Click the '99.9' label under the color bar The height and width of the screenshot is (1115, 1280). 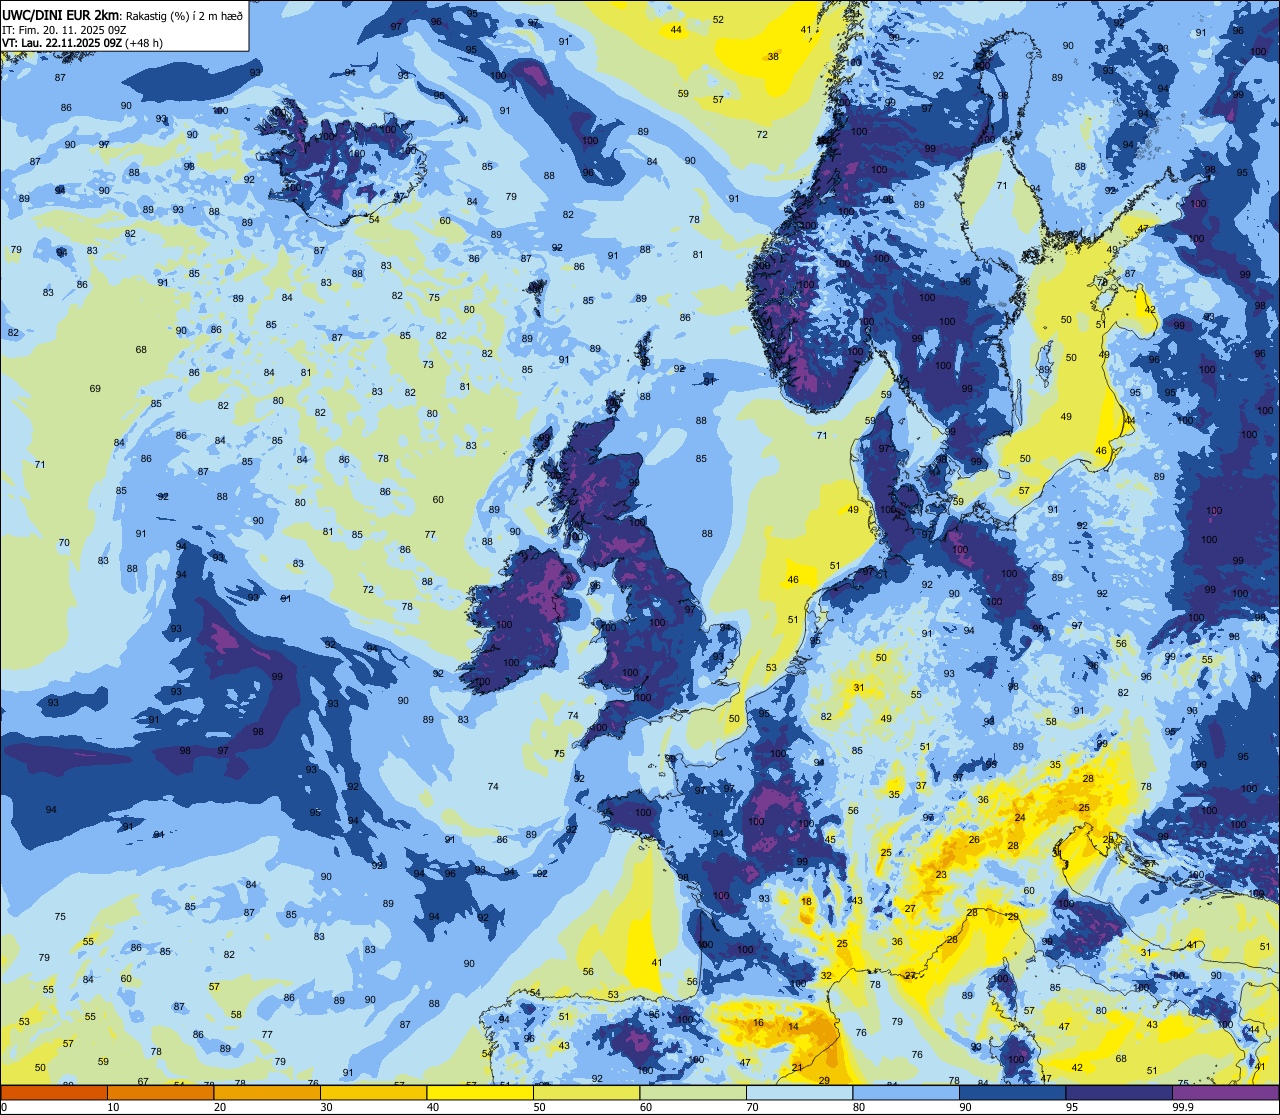tap(1183, 1107)
